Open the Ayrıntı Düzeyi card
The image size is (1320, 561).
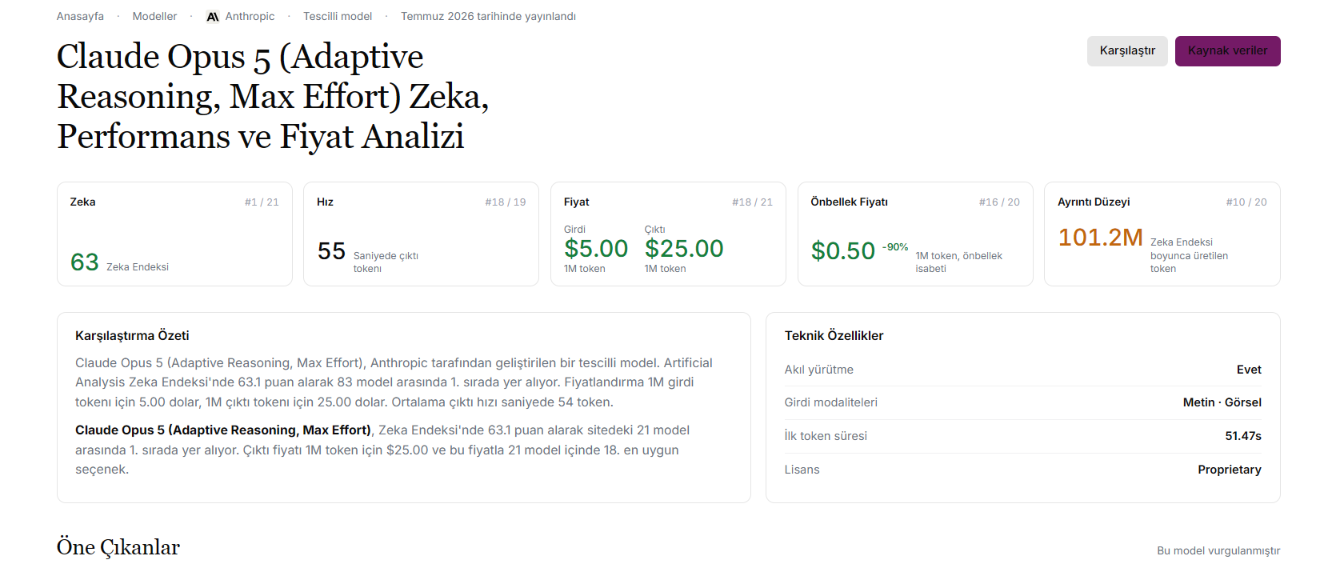[x=1162, y=234]
